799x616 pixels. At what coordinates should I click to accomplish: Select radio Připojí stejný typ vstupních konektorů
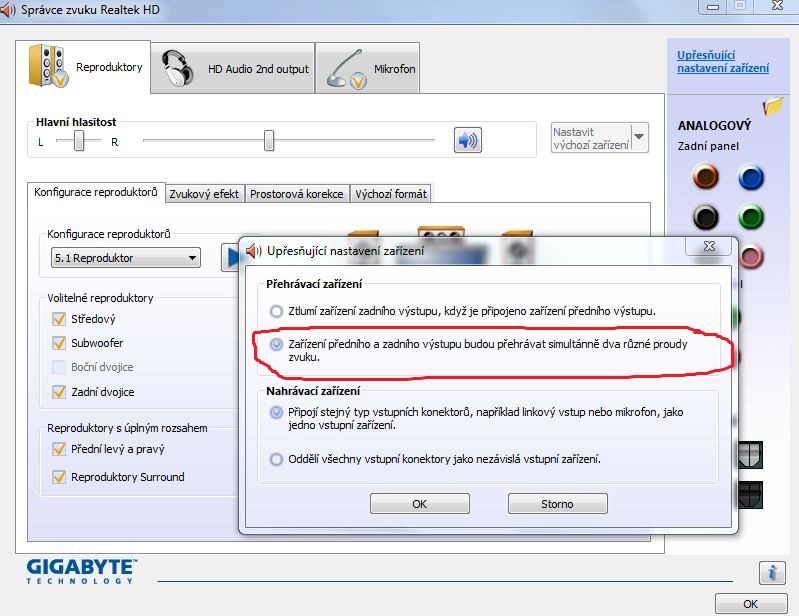coord(276,412)
